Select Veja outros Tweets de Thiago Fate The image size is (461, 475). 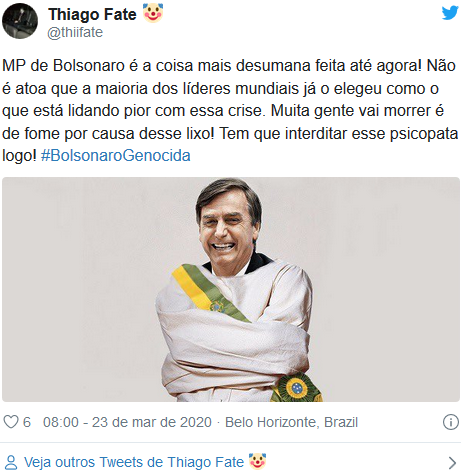coord(134,462)
